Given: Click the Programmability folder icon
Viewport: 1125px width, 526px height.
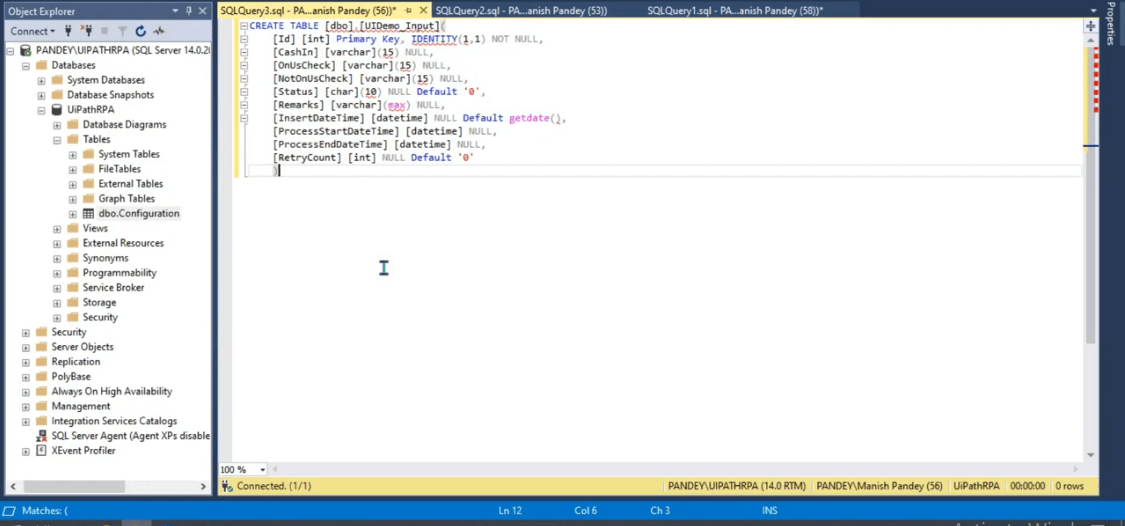Looking at the screenshot, I should [72, 273].
